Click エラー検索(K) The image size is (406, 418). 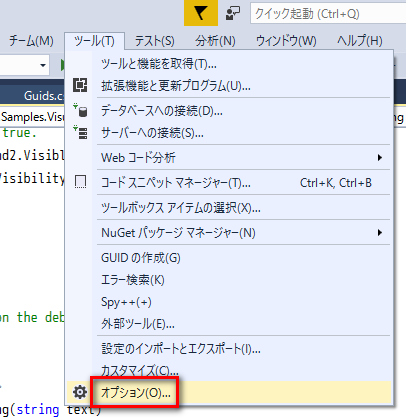pyautogui.click(x=228, y=280)
